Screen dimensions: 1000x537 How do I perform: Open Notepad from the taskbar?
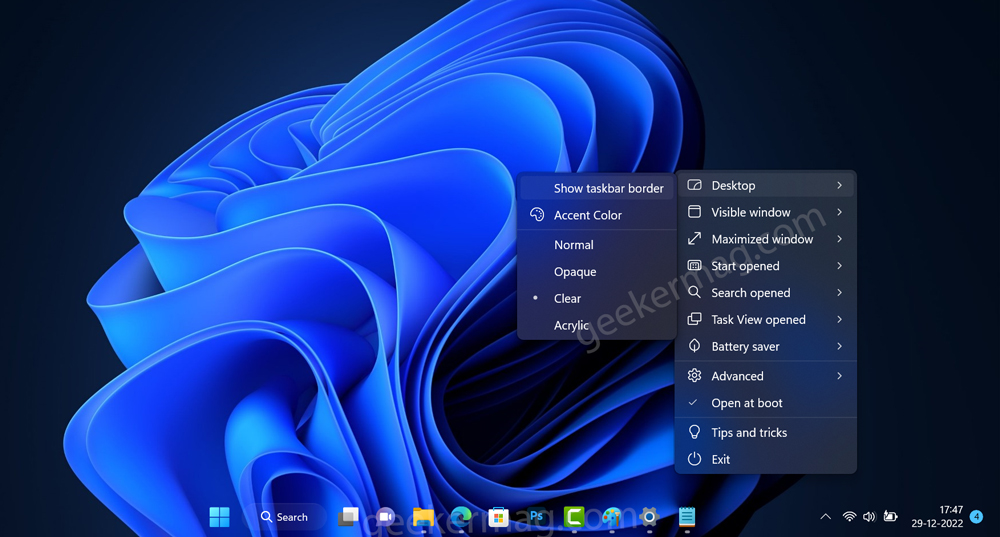(x=687, y=517)
